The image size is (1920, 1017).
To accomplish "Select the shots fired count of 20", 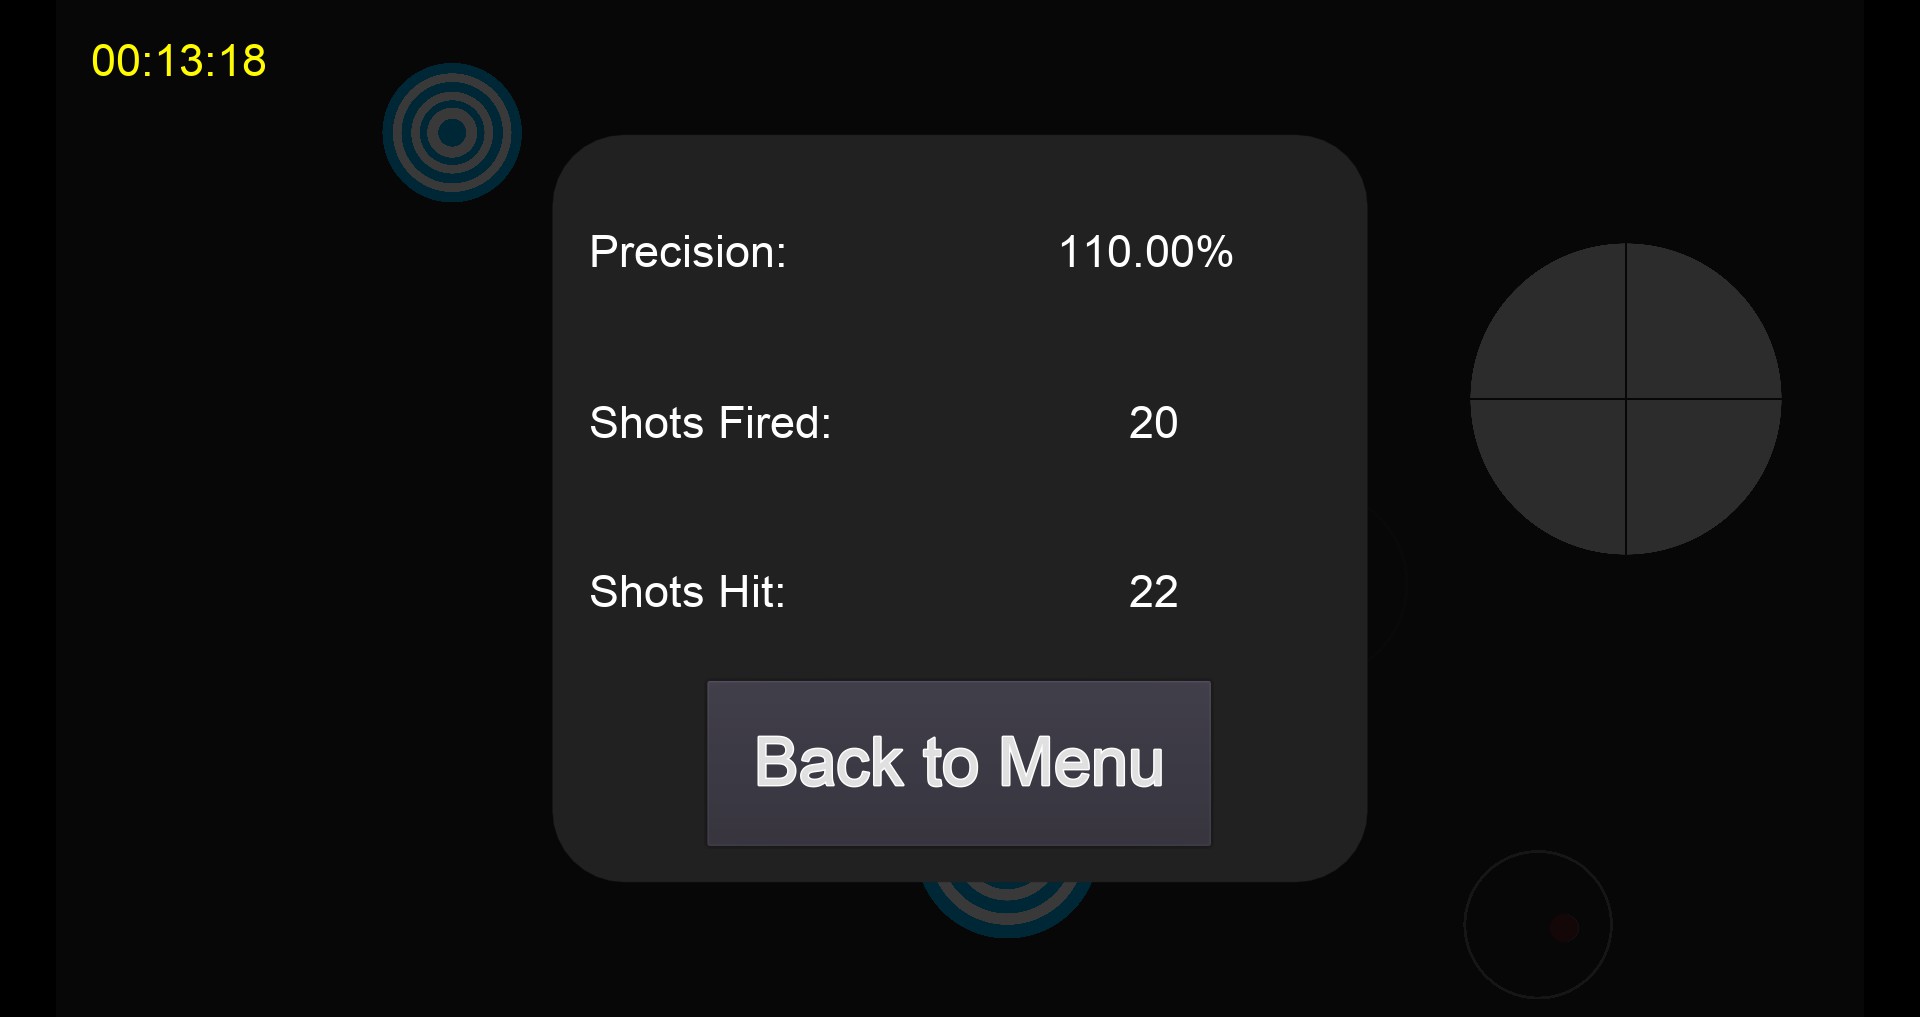I will 1153,423.
